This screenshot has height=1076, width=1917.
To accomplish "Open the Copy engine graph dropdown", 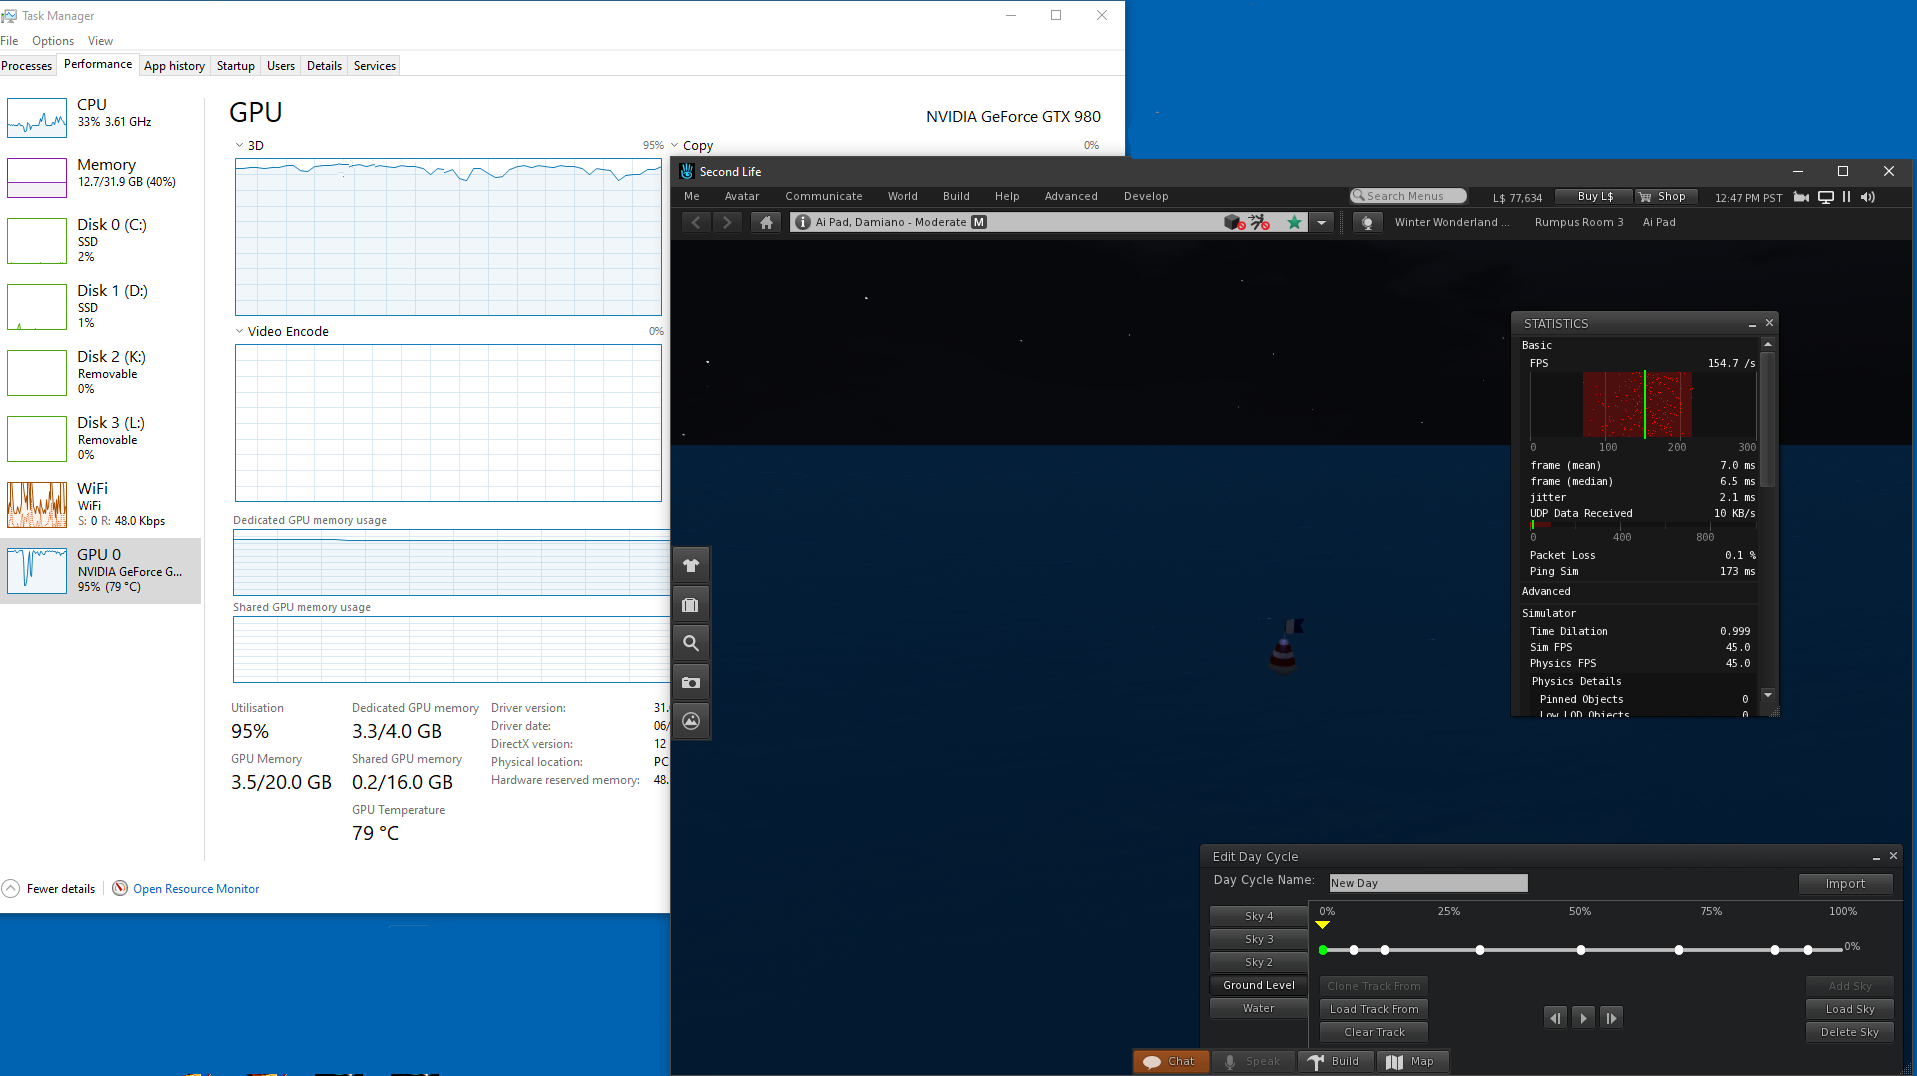I will [x=675, y=145].
